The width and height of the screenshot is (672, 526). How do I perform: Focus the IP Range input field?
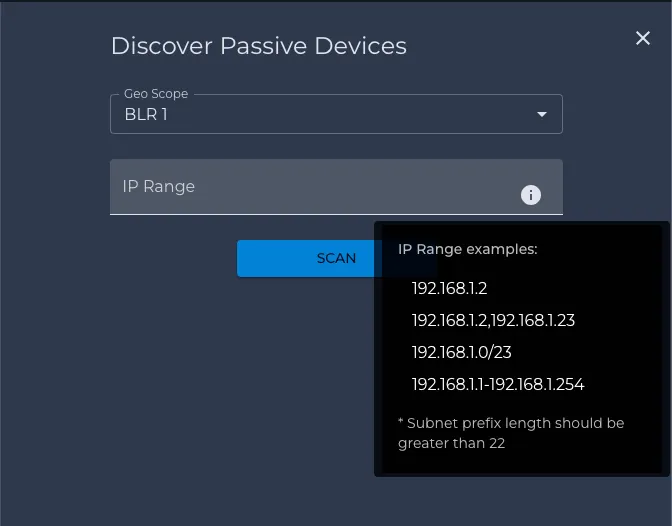coord(336,186)
